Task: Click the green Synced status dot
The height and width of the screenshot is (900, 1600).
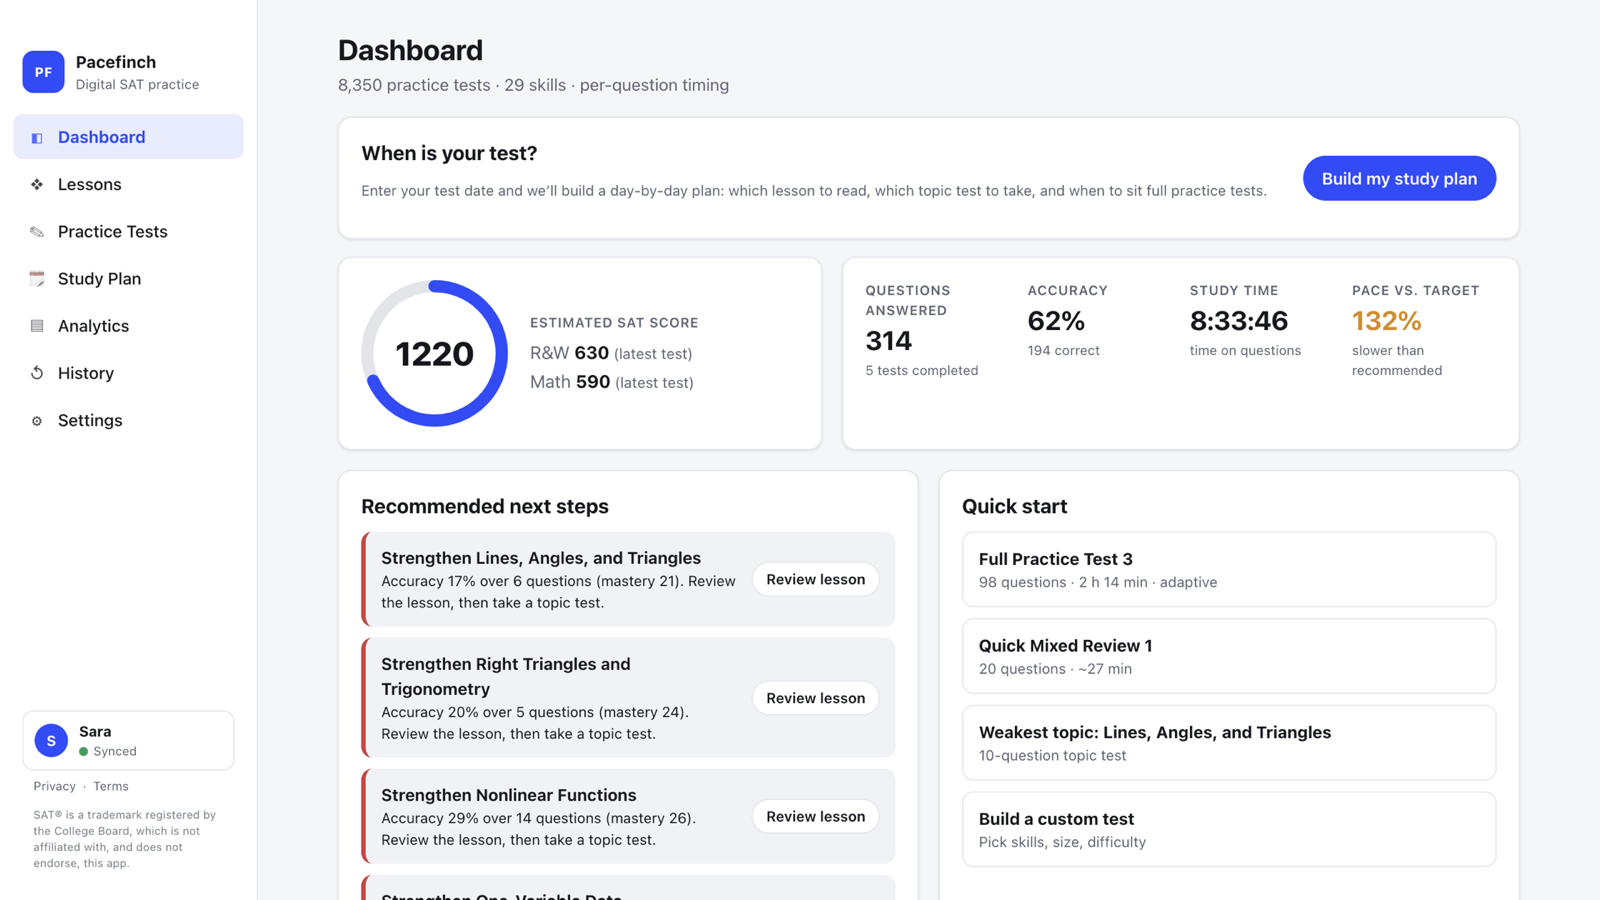Action: (84, 752)
